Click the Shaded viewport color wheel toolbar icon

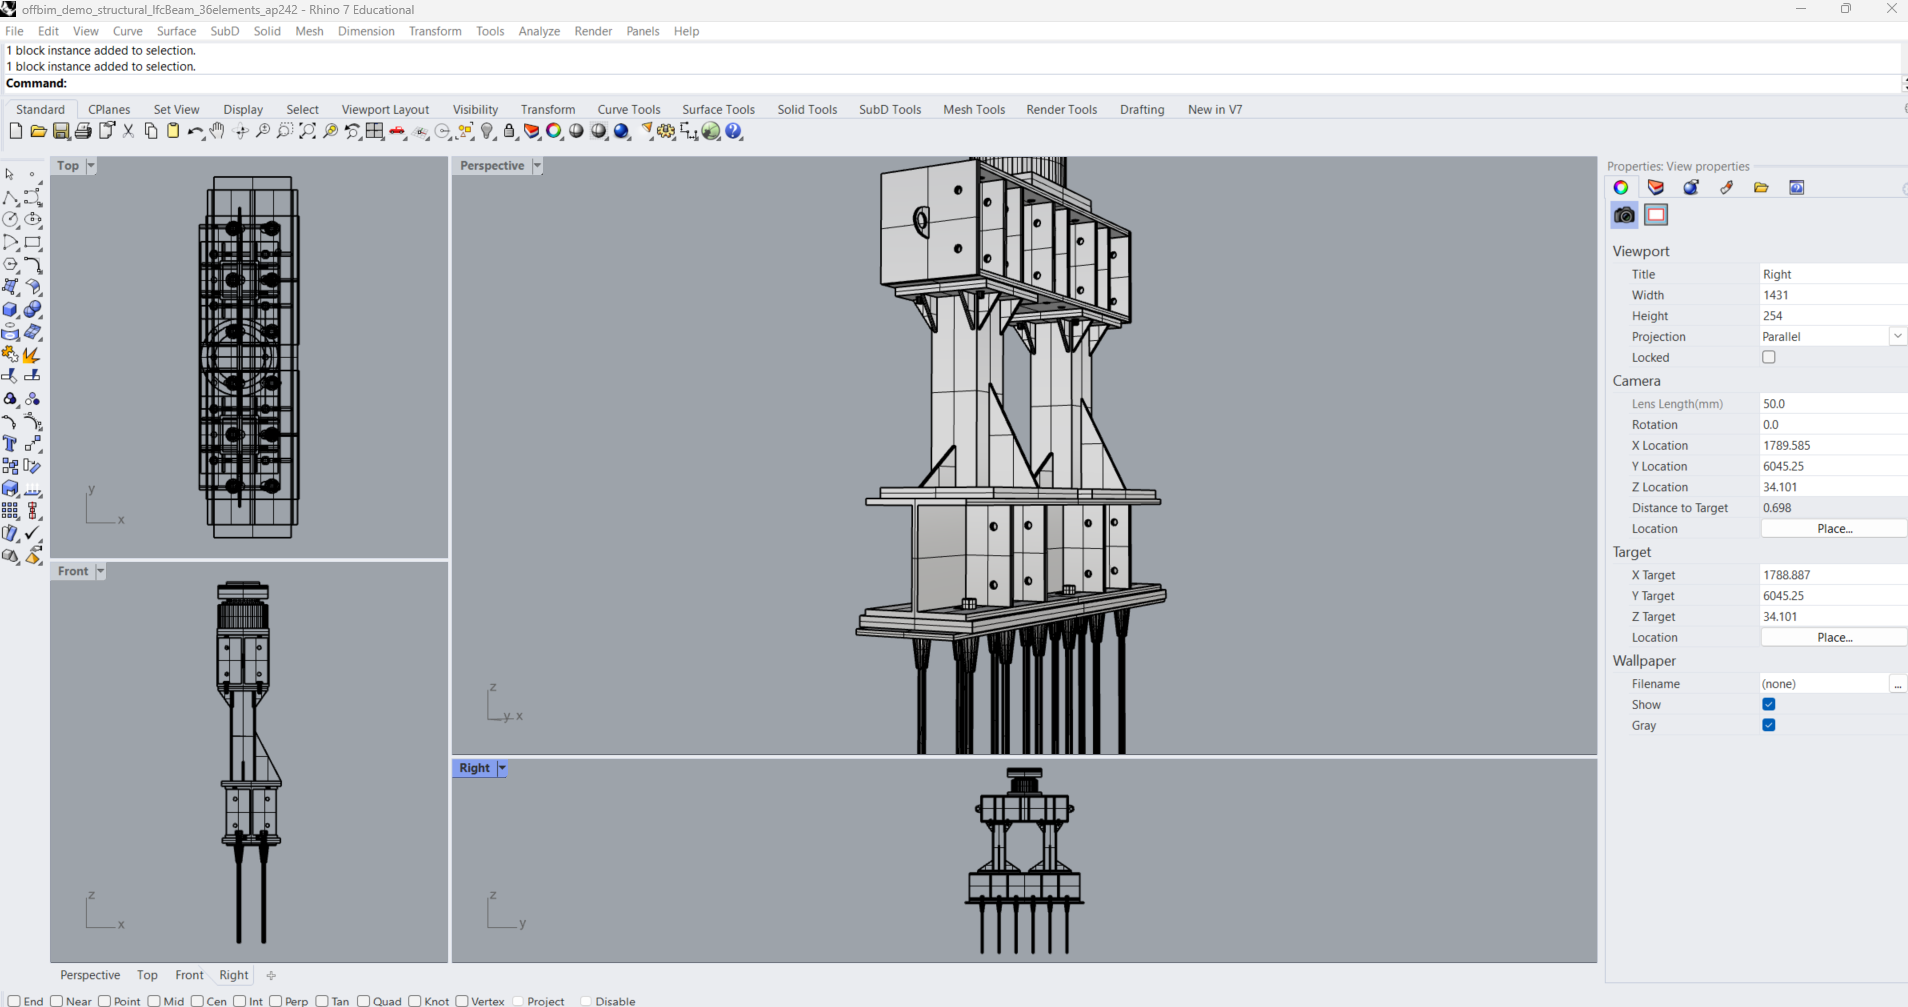coord(554,131)
